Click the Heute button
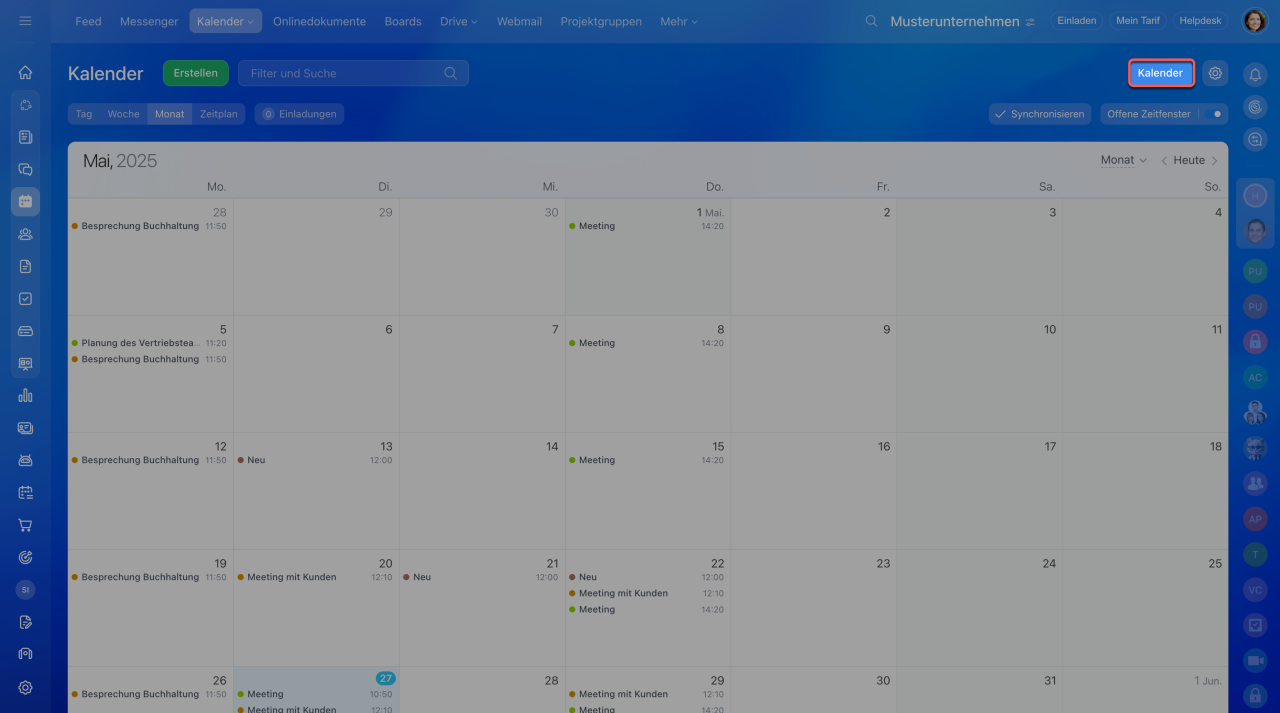Viewport: 1280px width, 713px height. [1189, 160]
